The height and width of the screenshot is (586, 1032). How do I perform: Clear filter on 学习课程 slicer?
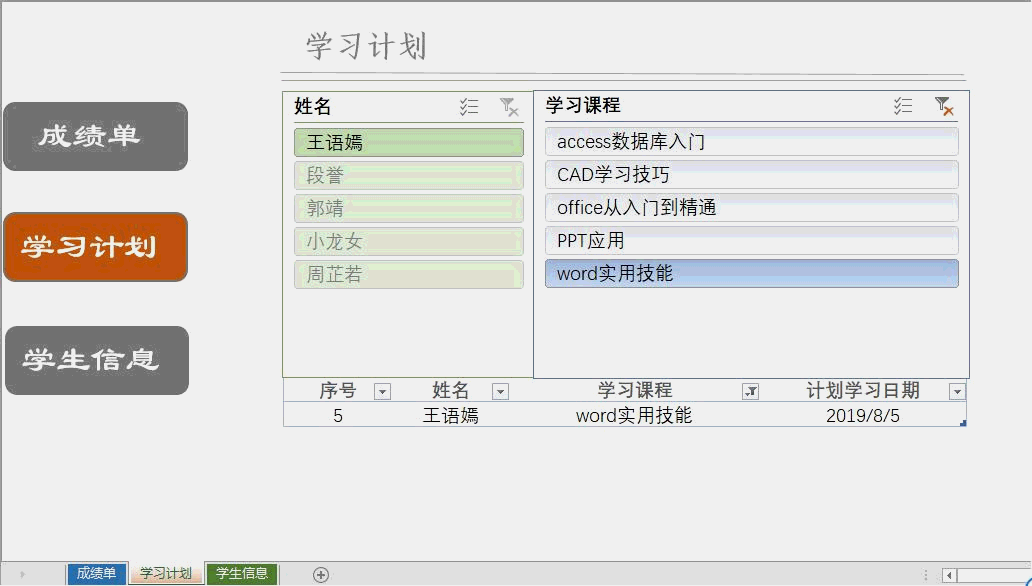[944, 105]
